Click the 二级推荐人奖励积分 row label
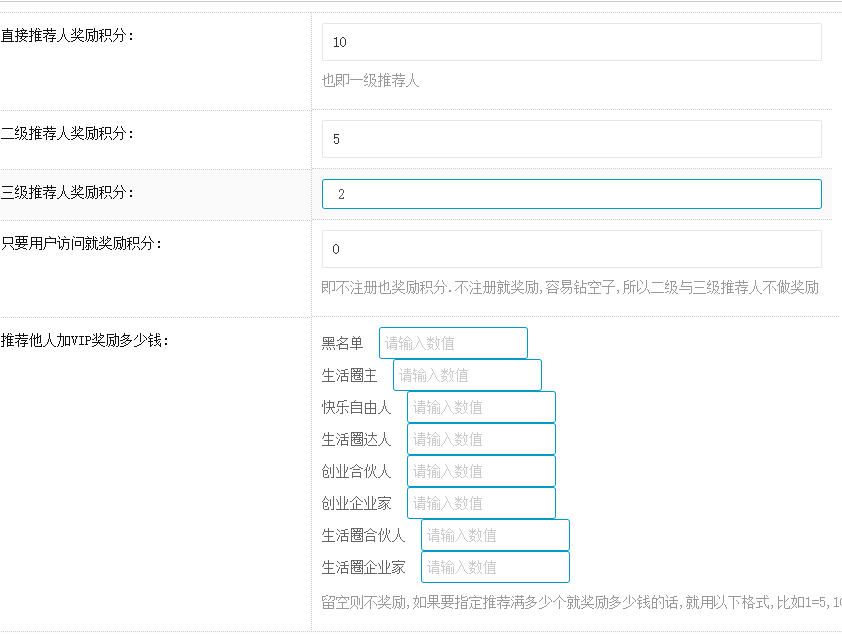The height and width of the screenshot is (634, 842). [67, 133]
